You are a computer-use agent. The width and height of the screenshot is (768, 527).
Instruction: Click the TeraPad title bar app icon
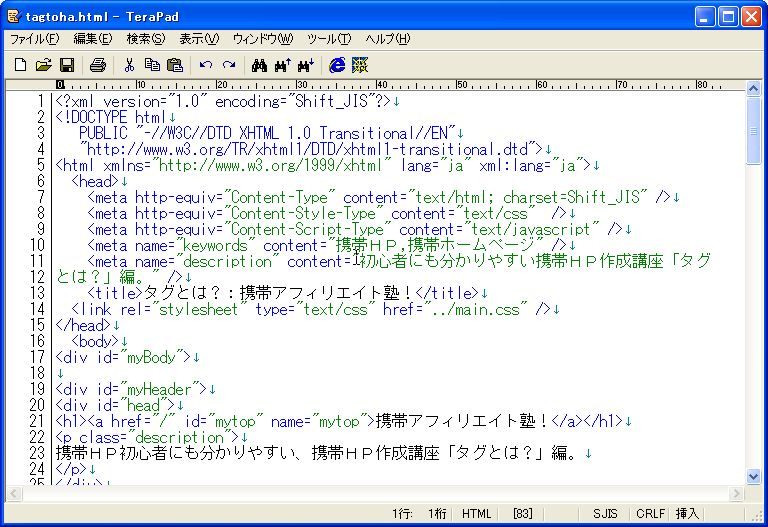pos(14,16)
